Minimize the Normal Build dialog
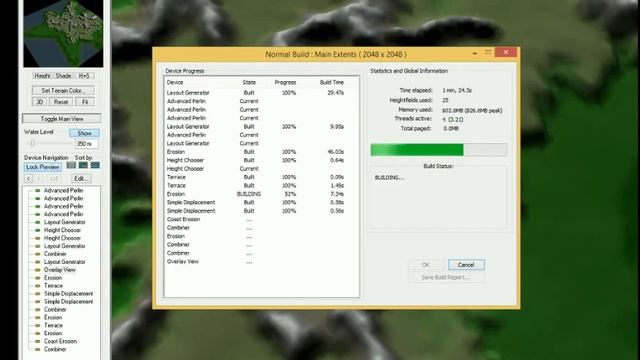The width and height of the screenshot is (640, 360). pos(475,53)
